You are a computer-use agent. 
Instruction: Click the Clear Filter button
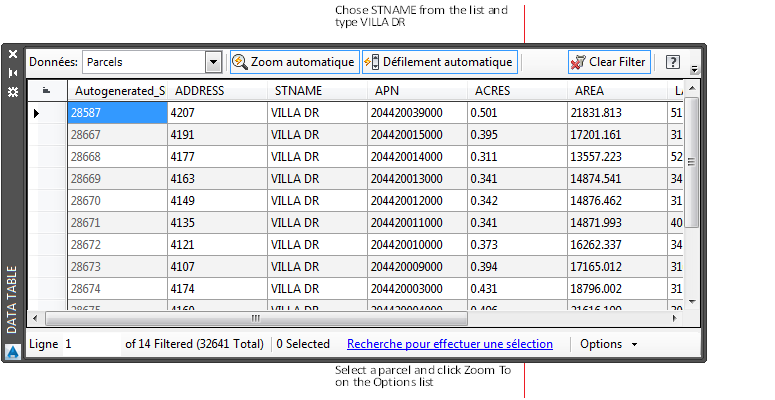(609, 62)
